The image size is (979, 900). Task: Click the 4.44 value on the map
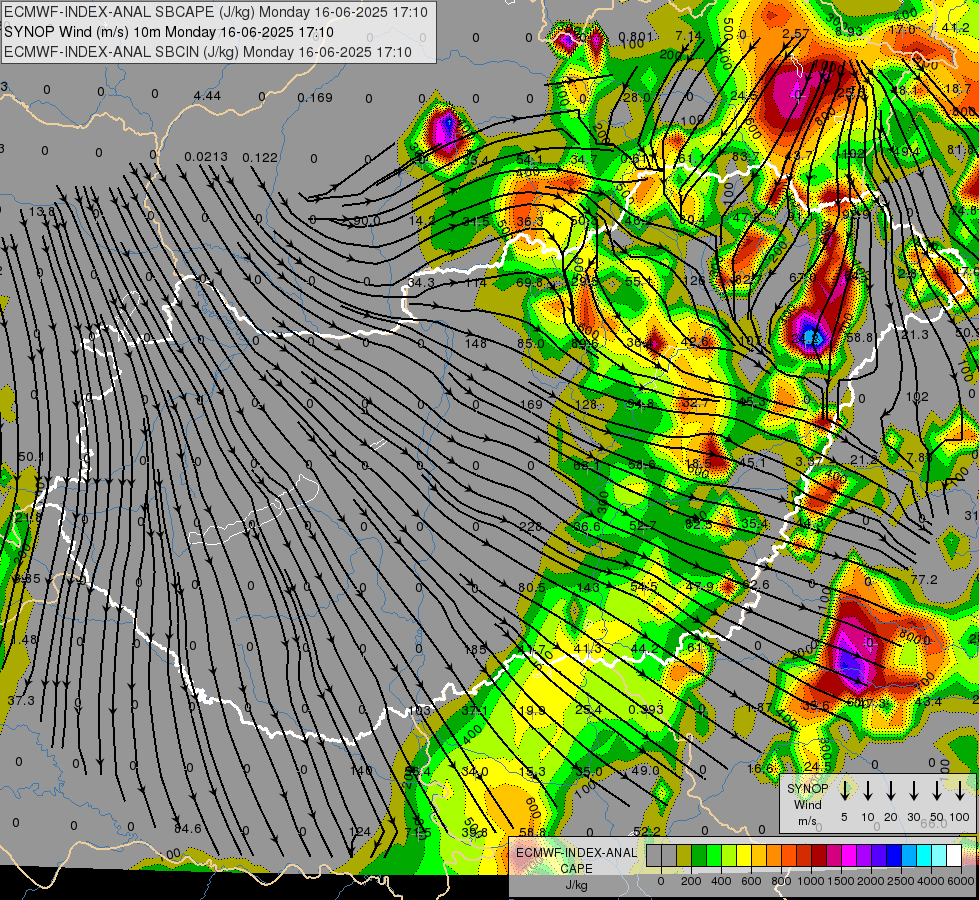tap(207, 96)
